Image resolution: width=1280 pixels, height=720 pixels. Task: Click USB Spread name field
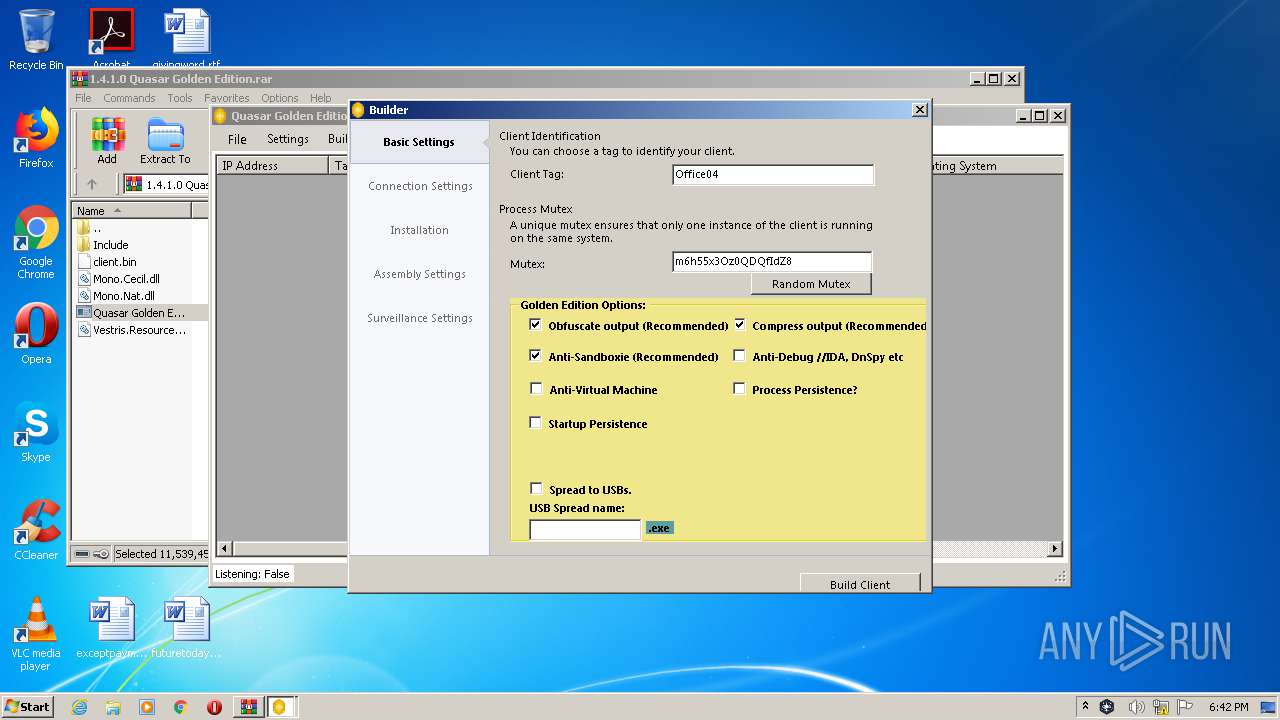point(585,529)
